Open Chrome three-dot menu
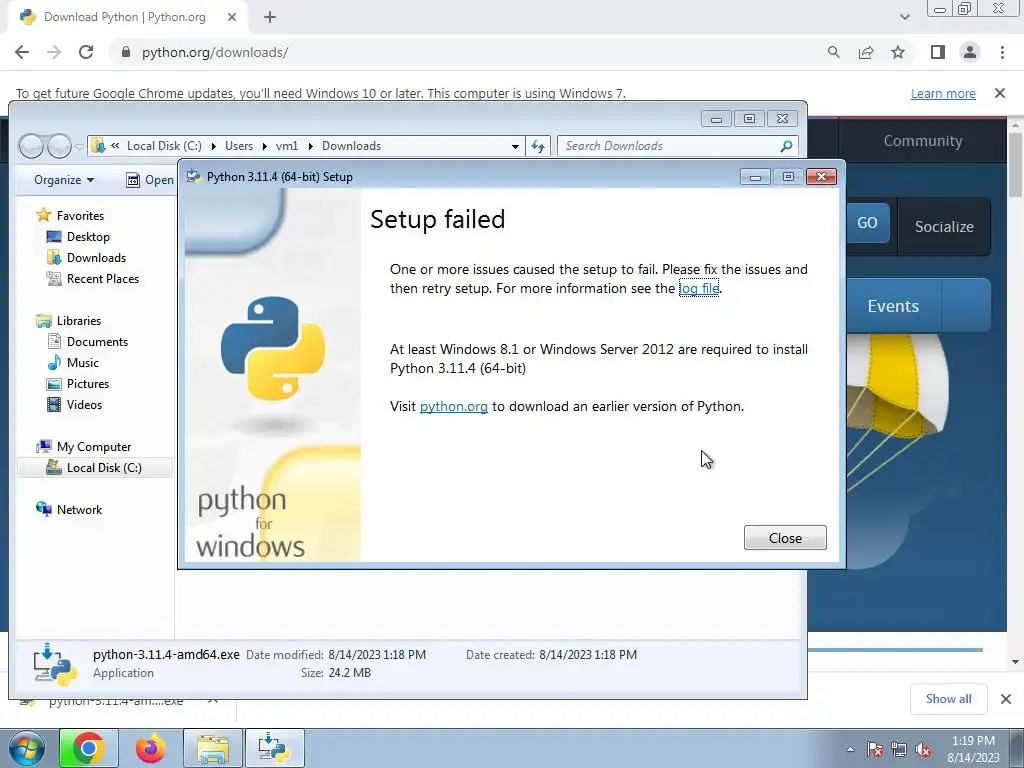 [1002, 52]
